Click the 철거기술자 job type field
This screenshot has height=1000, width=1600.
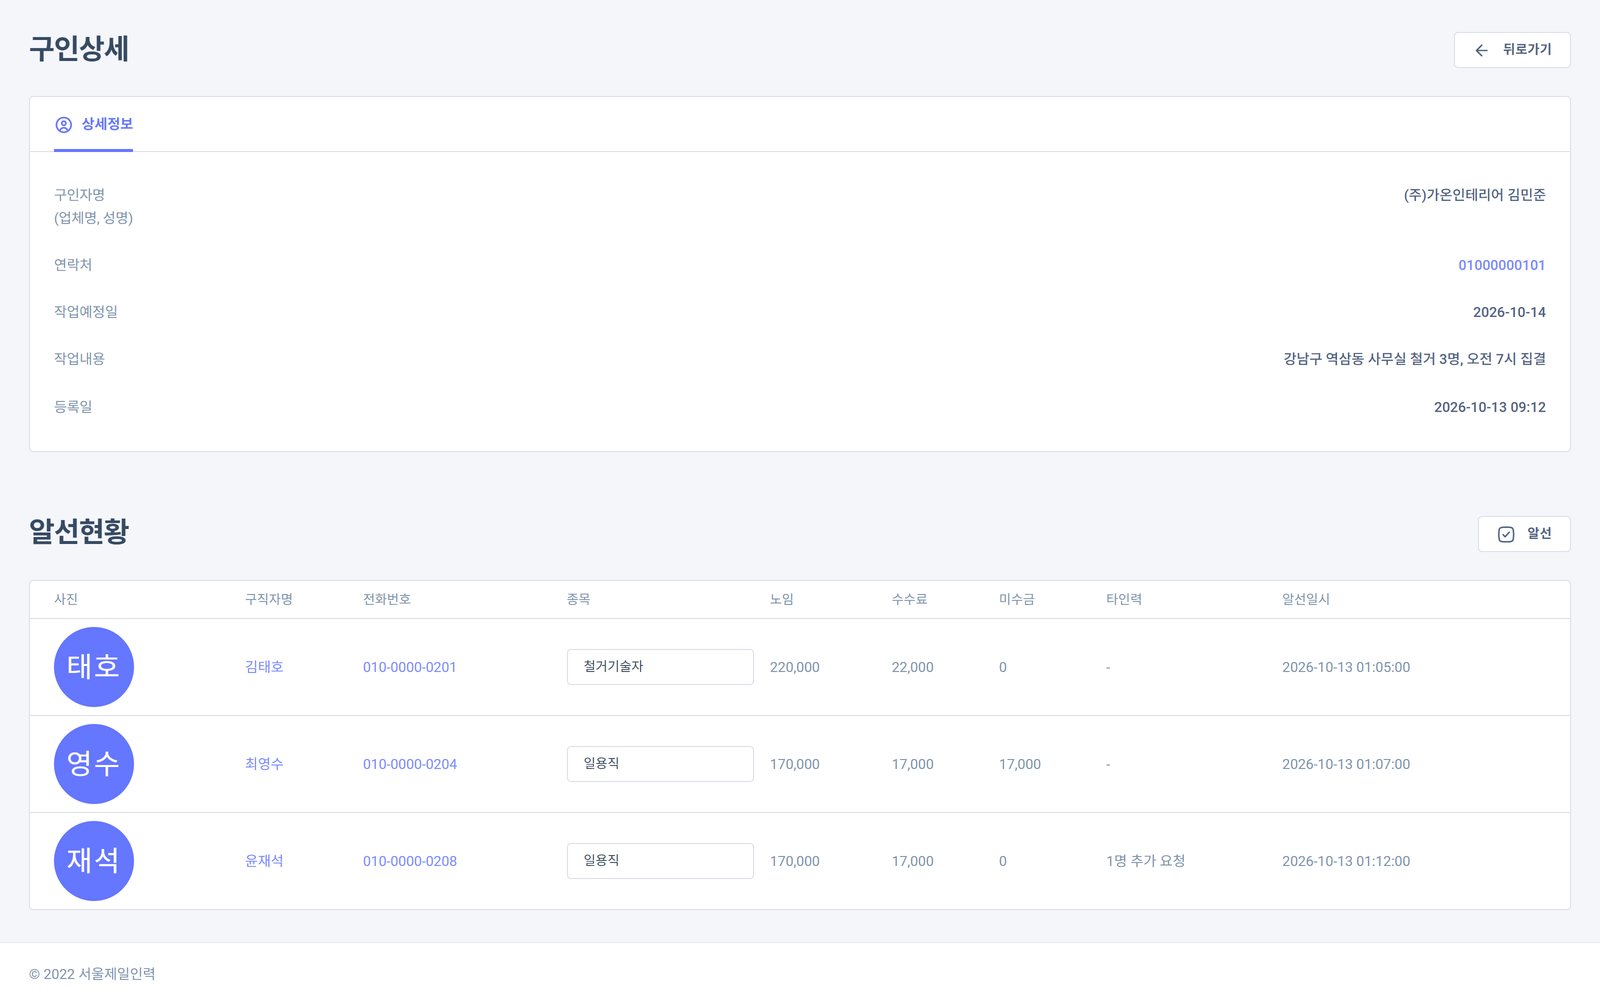click(660, 667)
